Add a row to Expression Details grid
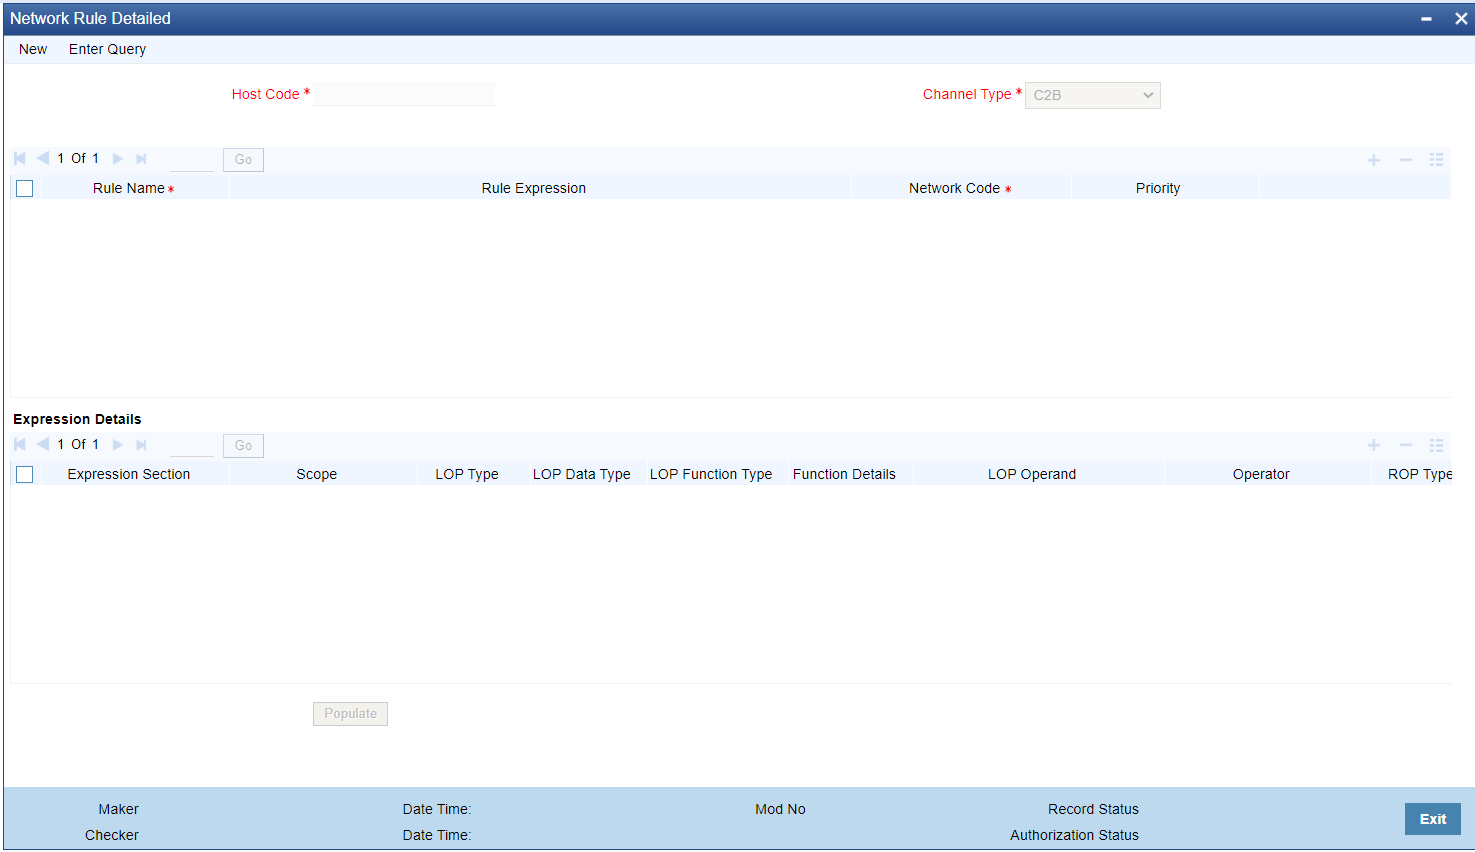Image resolution: width=1475 pixels, height=852 pixels. [1374, 446]
